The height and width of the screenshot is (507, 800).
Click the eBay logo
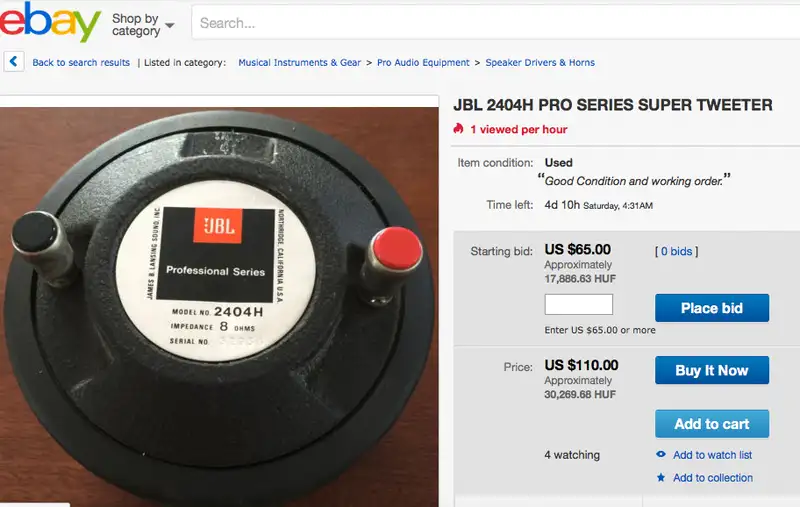click(x=50, y=22)
